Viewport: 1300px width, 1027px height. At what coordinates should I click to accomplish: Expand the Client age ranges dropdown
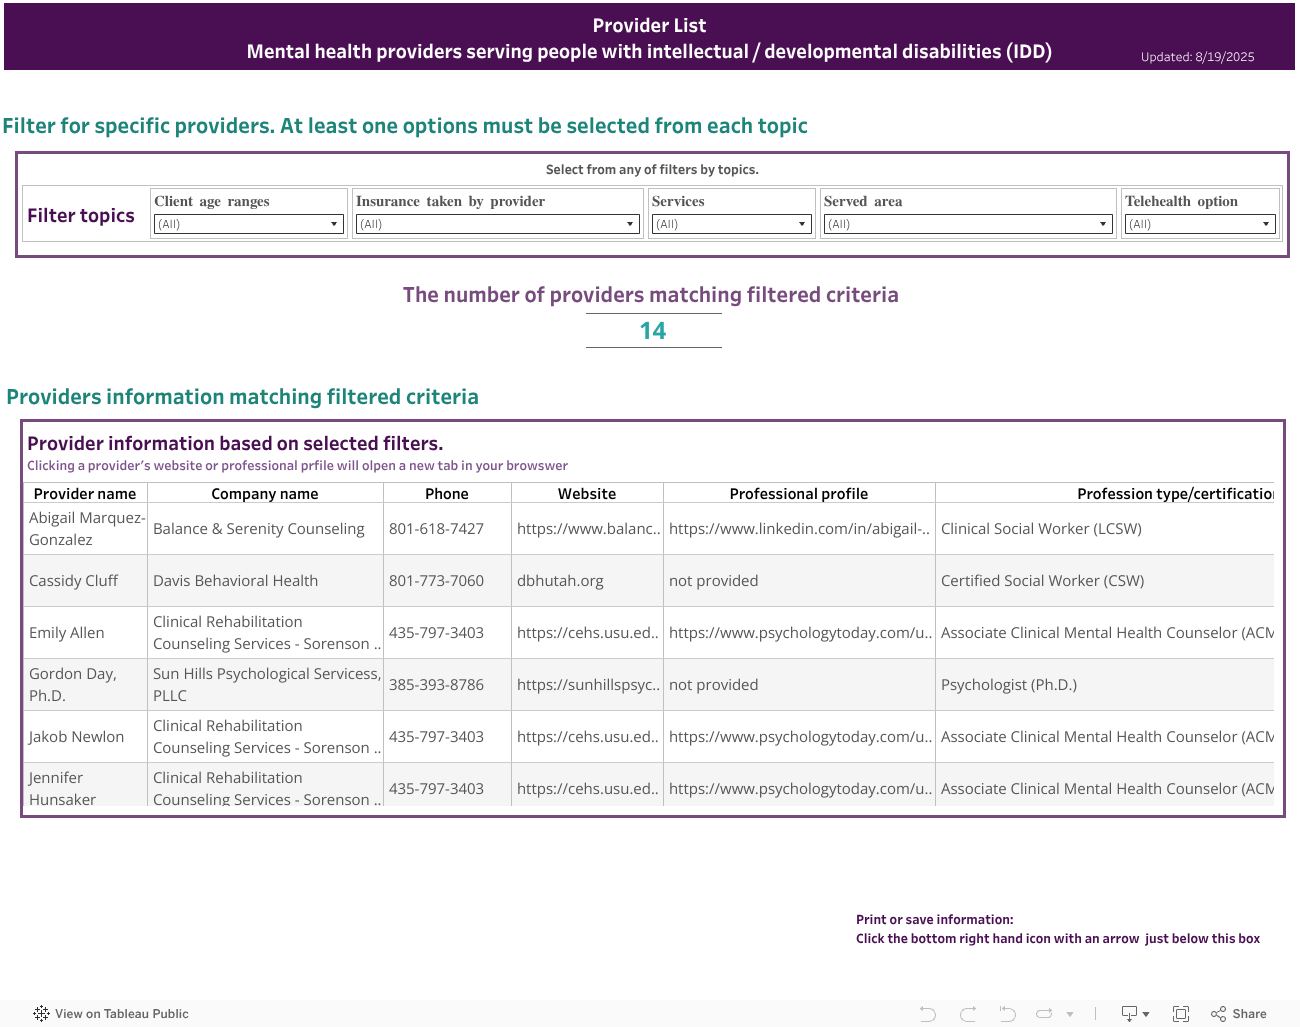(249, 224)
